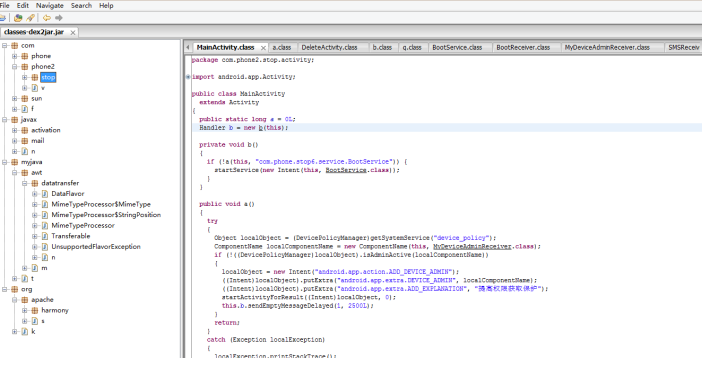Unfold the import statements in code
702x367 pixels.
click(x=188, y=77)
